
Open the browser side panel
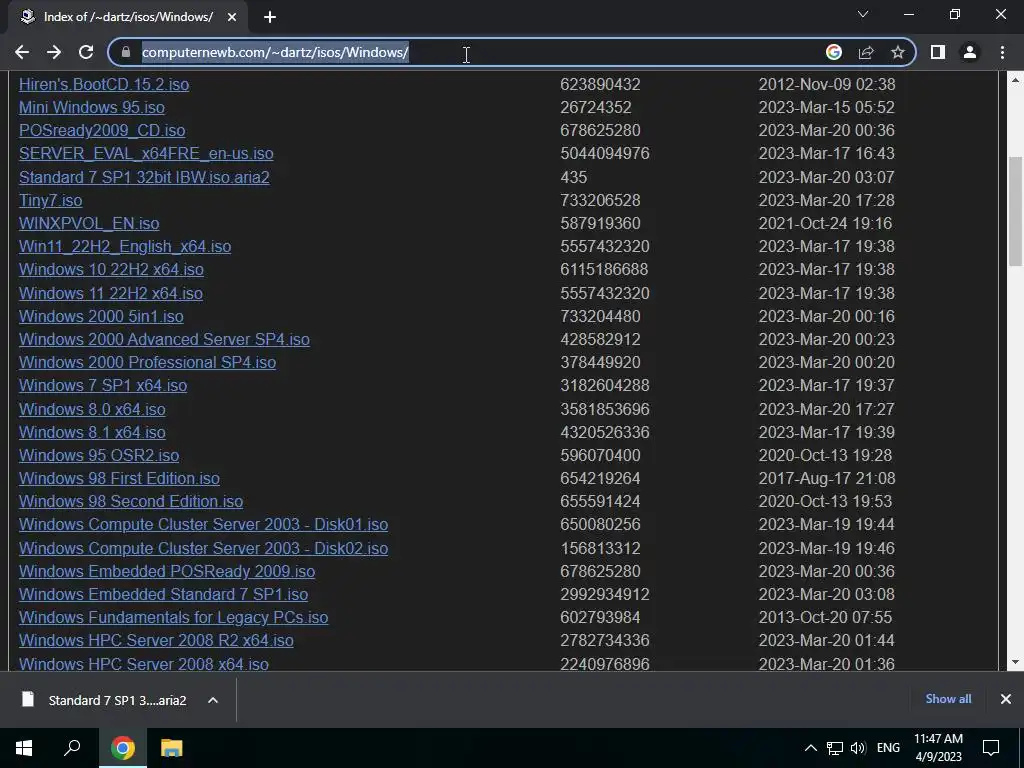(938, 52)
